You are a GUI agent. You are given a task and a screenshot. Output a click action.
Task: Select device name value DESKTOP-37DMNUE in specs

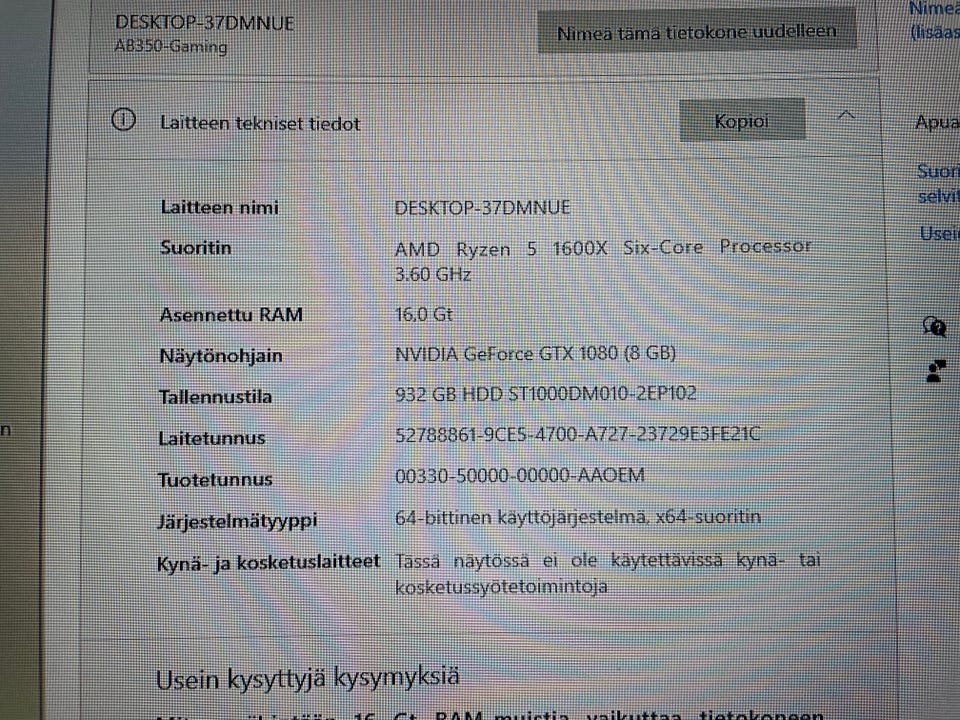point(482,208)
